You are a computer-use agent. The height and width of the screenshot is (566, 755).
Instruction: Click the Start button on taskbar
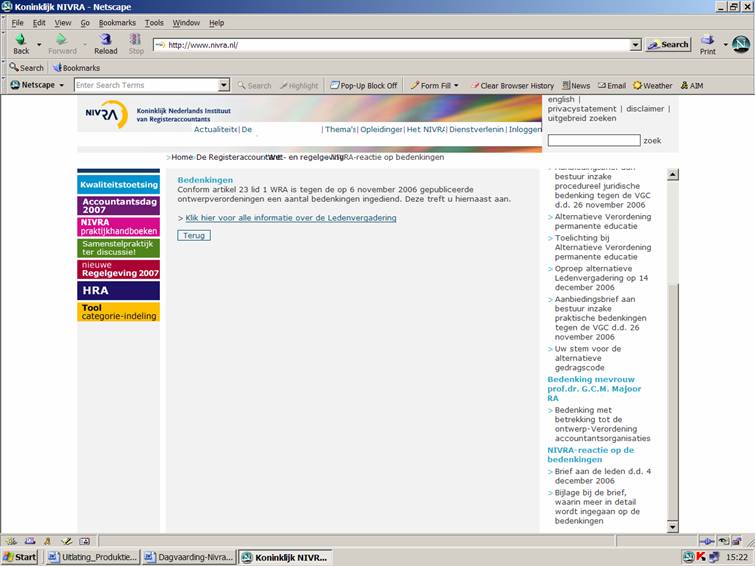(x=19, y=557)
